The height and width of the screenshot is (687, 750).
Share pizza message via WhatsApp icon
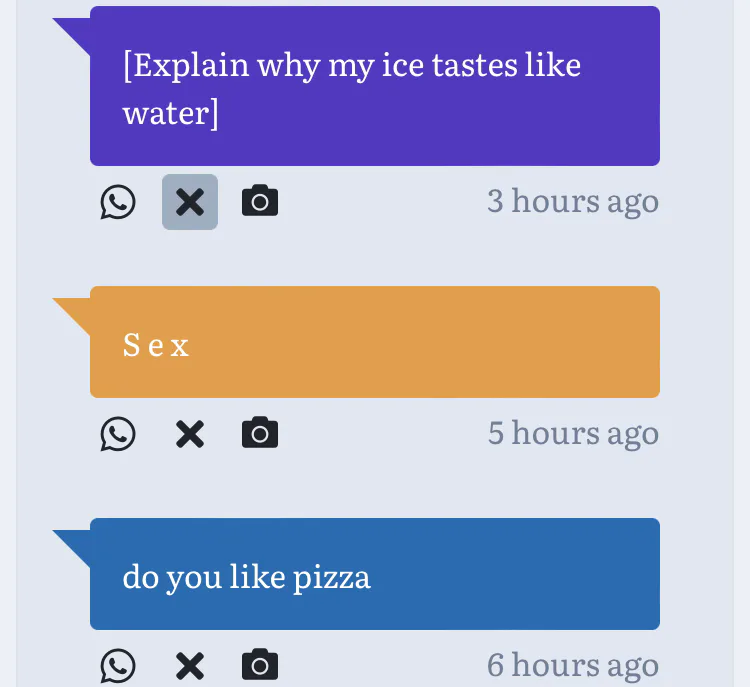118,666
